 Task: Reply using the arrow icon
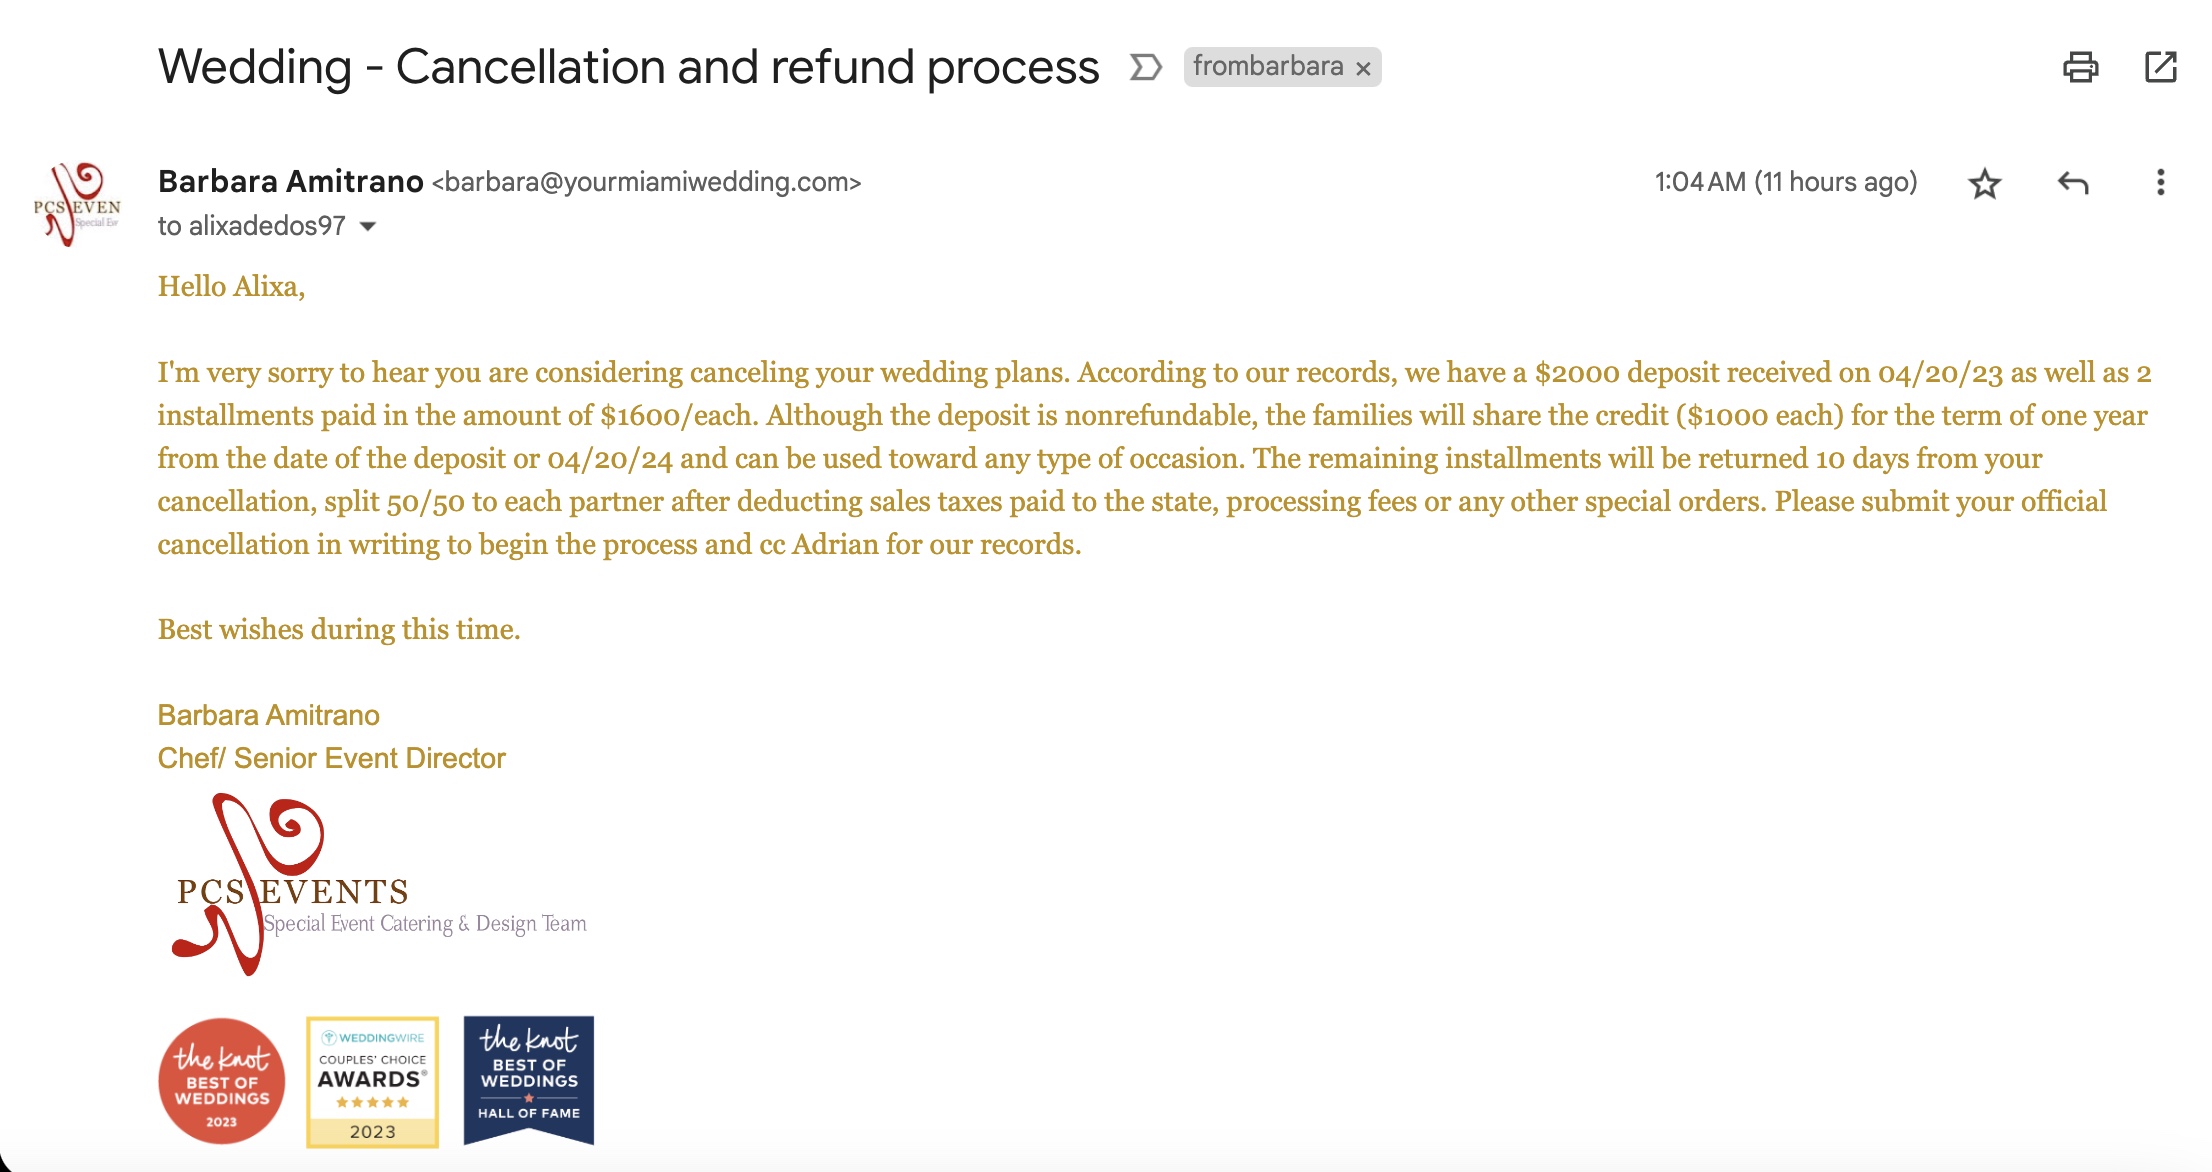[2073, 183]
